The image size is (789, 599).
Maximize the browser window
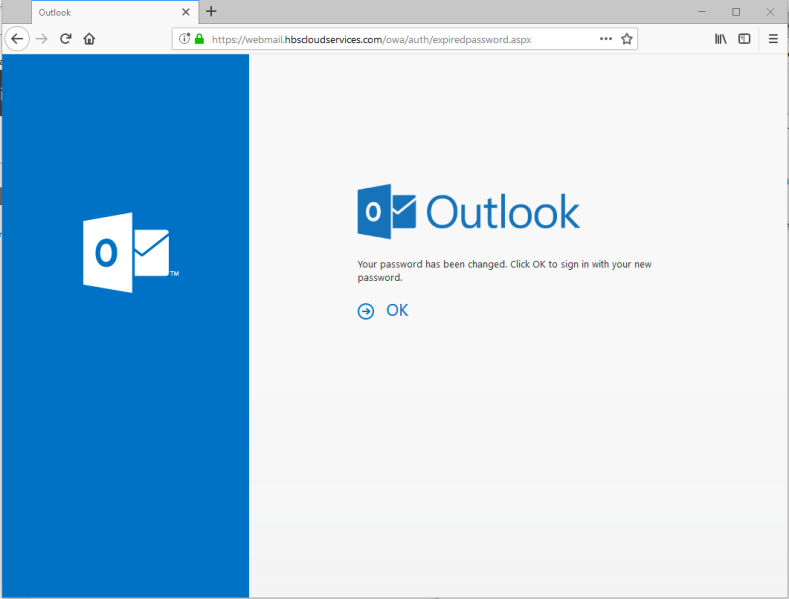[736, 12]
